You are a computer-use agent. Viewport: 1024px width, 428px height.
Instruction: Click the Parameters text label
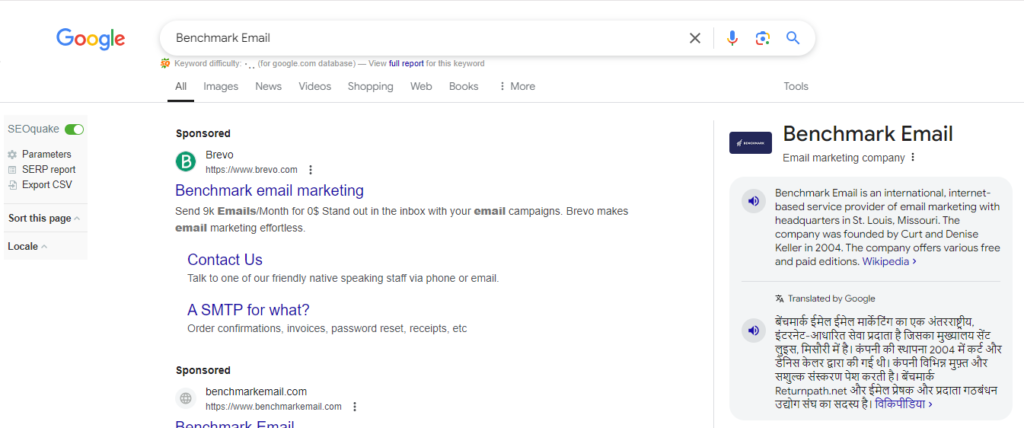coord(46,155)
